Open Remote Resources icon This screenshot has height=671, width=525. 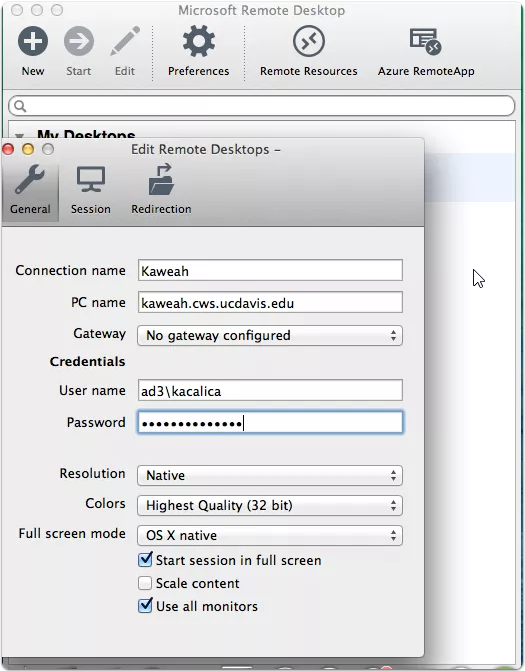(308, 41)
